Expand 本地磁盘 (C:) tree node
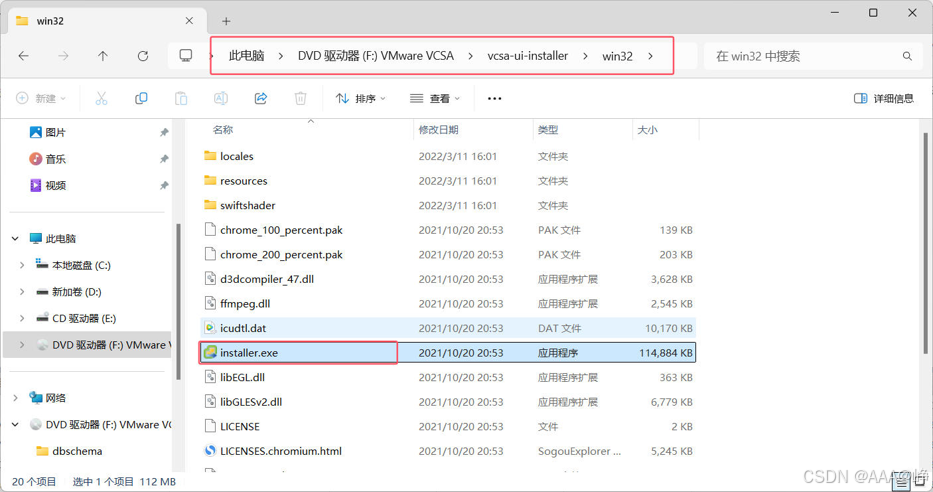The image size is (933, 492). [x=22, y=265]
